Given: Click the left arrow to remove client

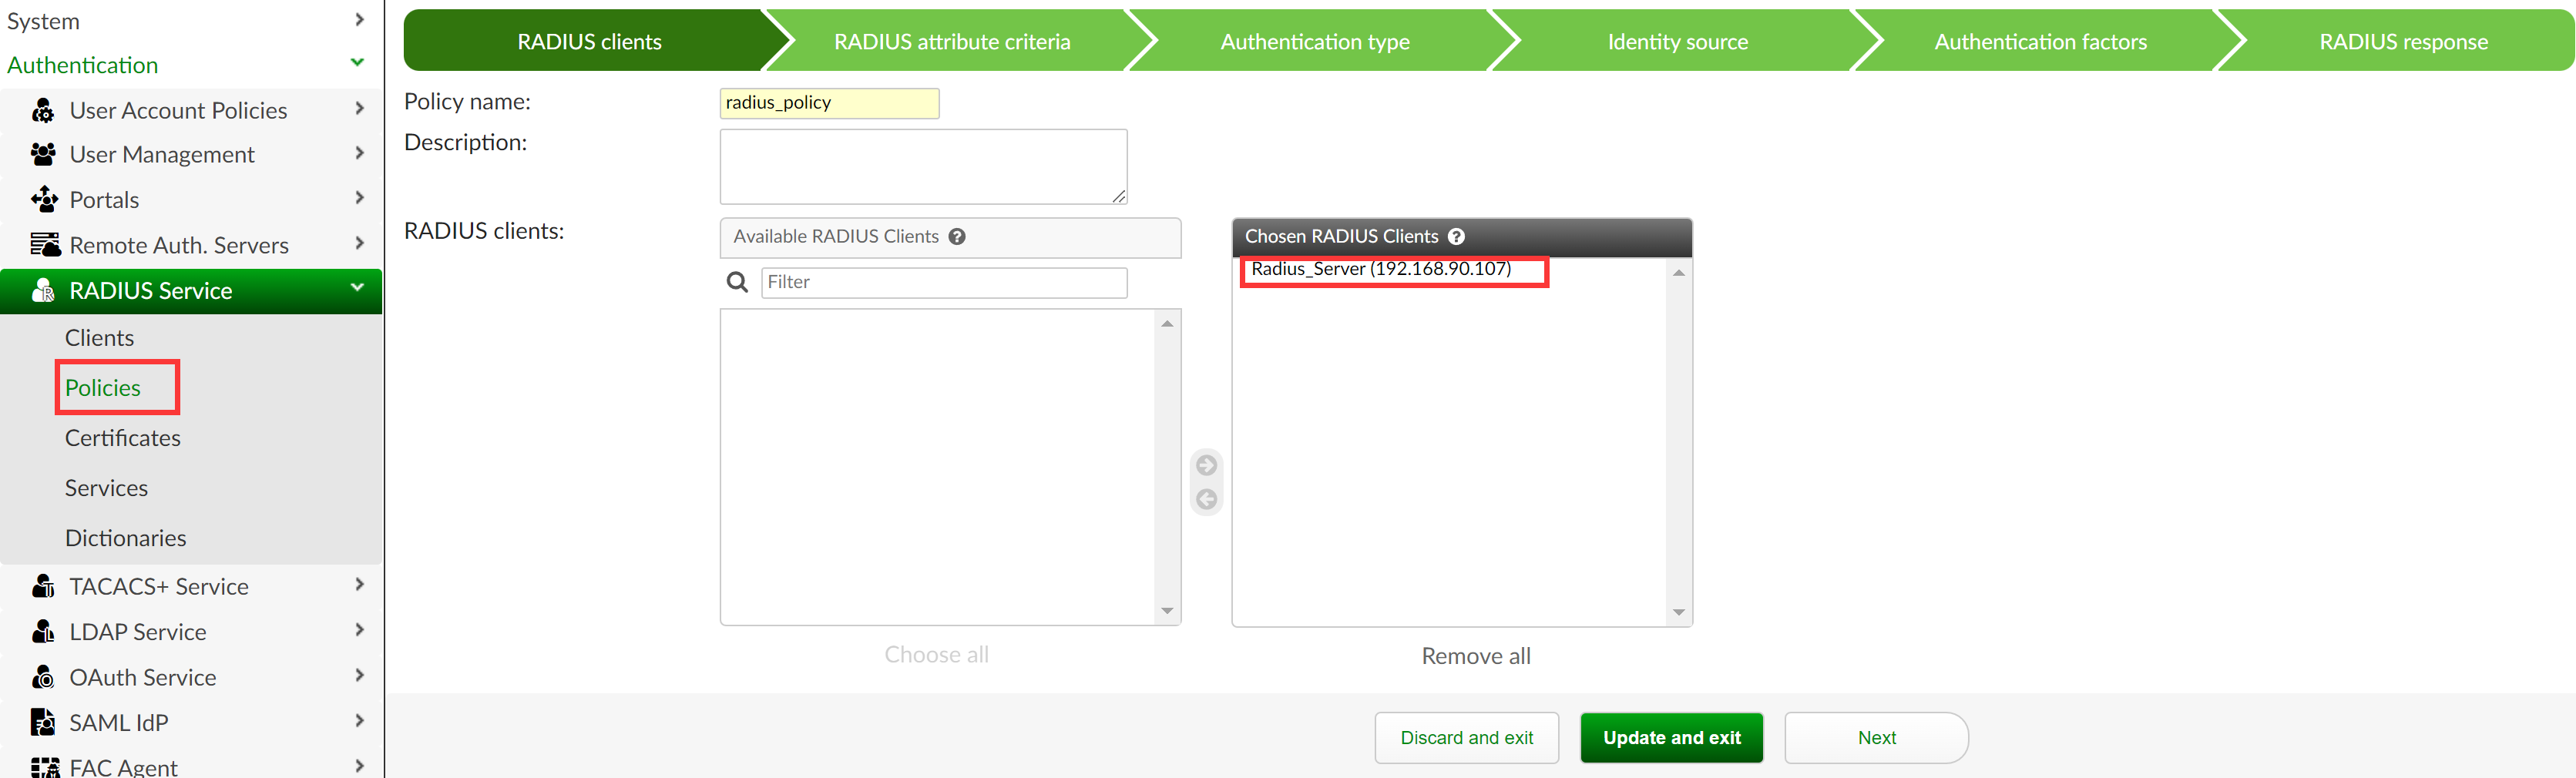Looking at the screenshot, I should point(1206,499).
